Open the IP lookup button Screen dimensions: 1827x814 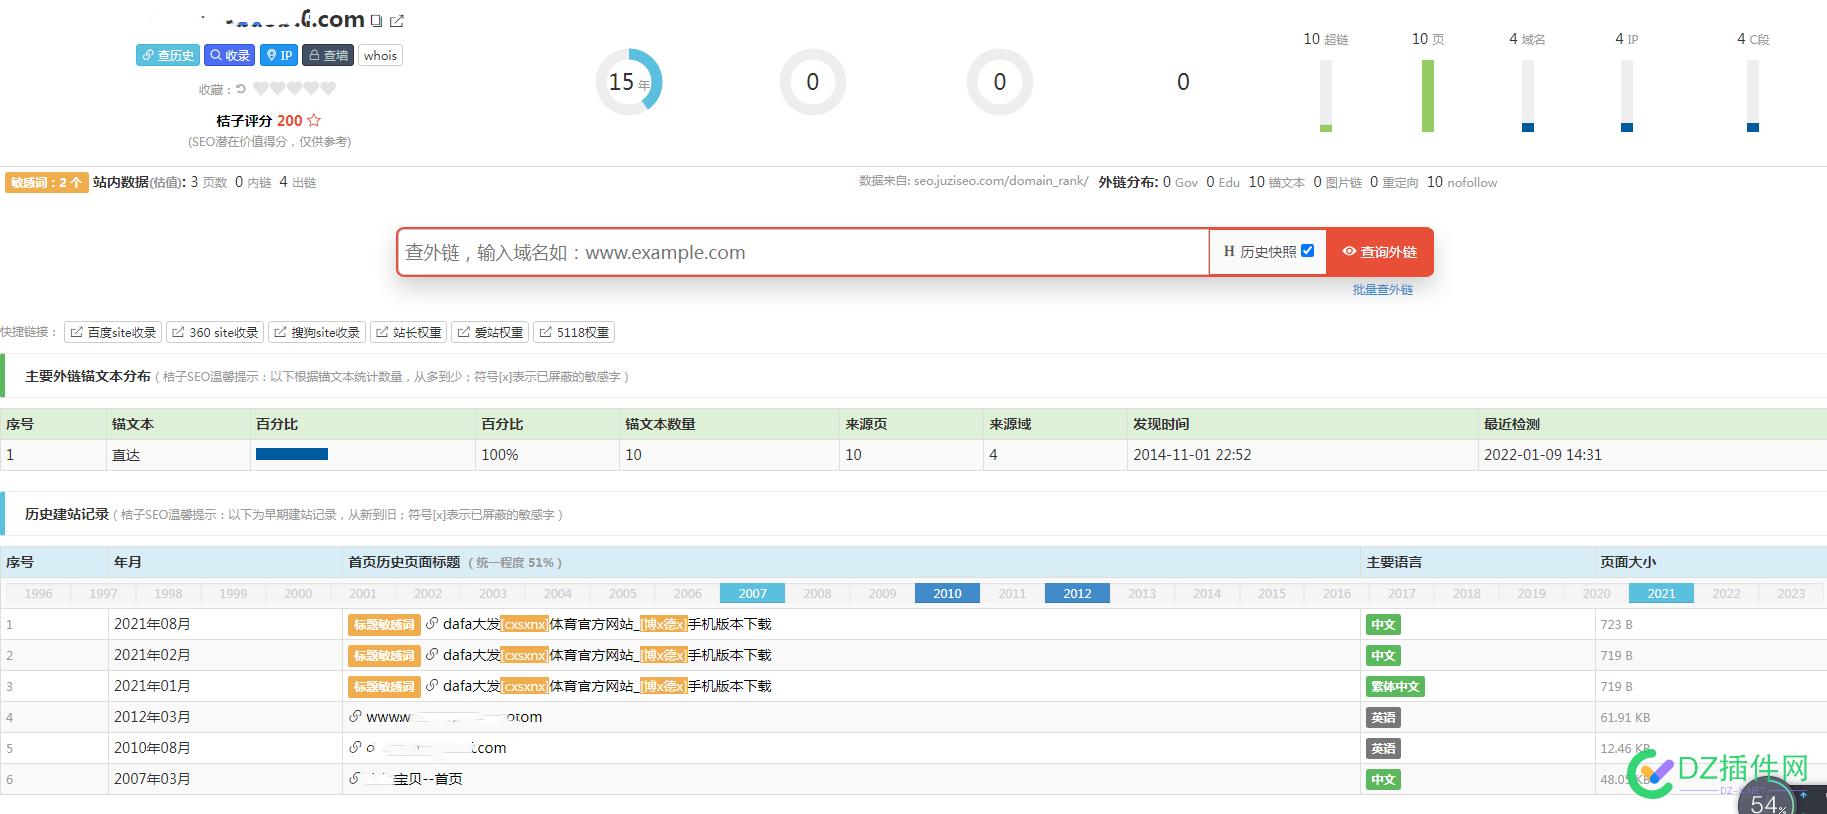click(279, 56)
